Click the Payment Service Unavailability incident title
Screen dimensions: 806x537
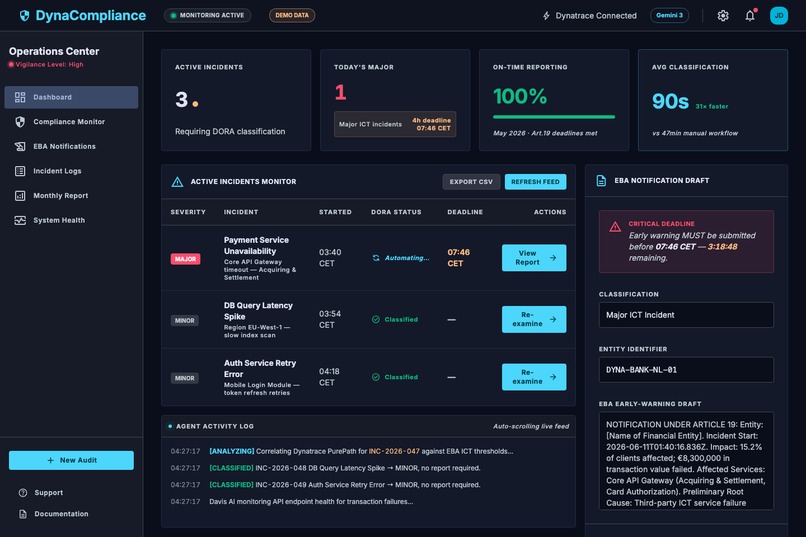click(x=256, y=246)
